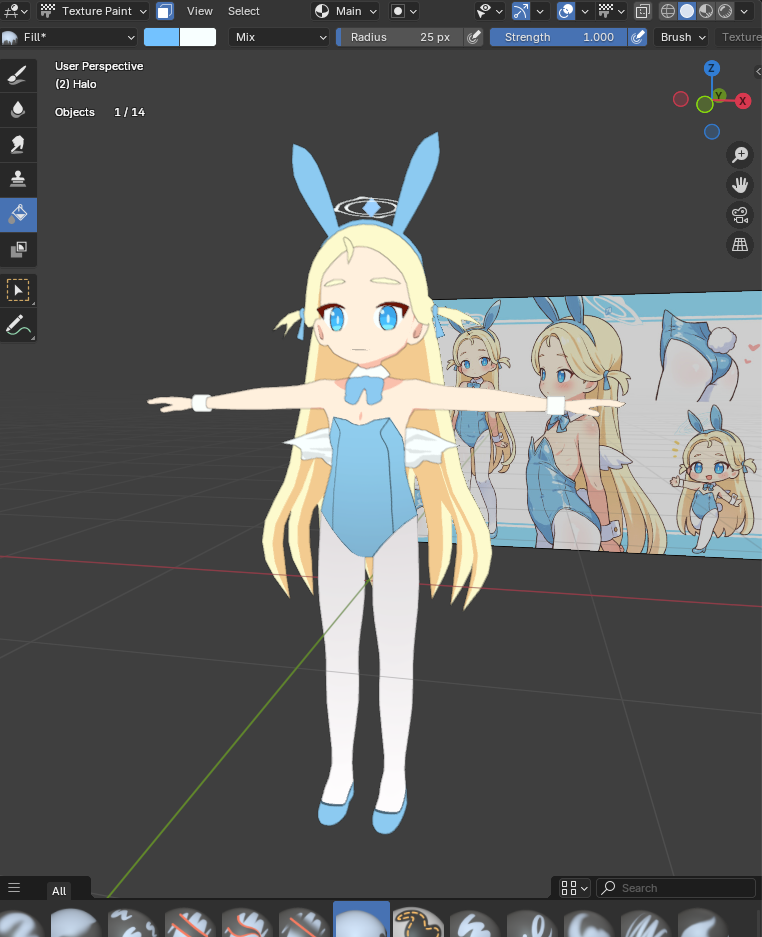Open the Texture Paint mode dropdown

pos(93,11)
